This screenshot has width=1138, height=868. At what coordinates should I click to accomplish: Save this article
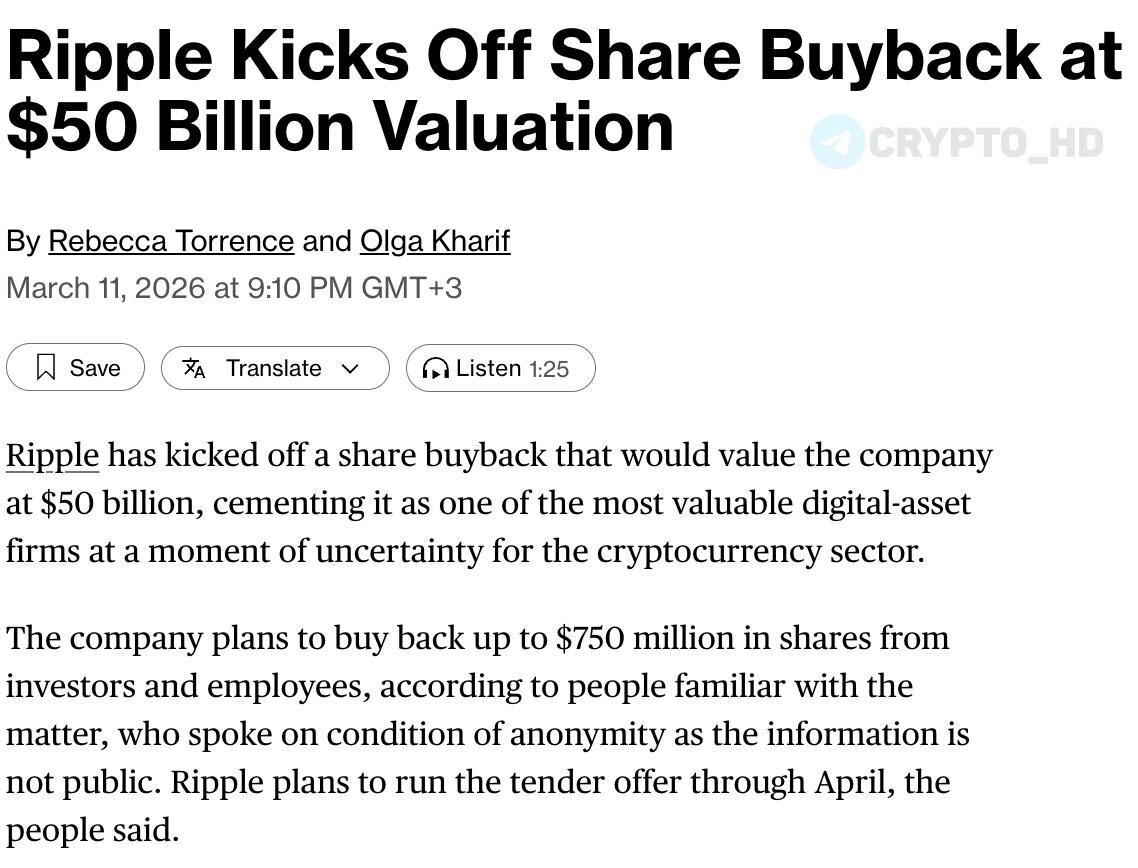point(75,367)
